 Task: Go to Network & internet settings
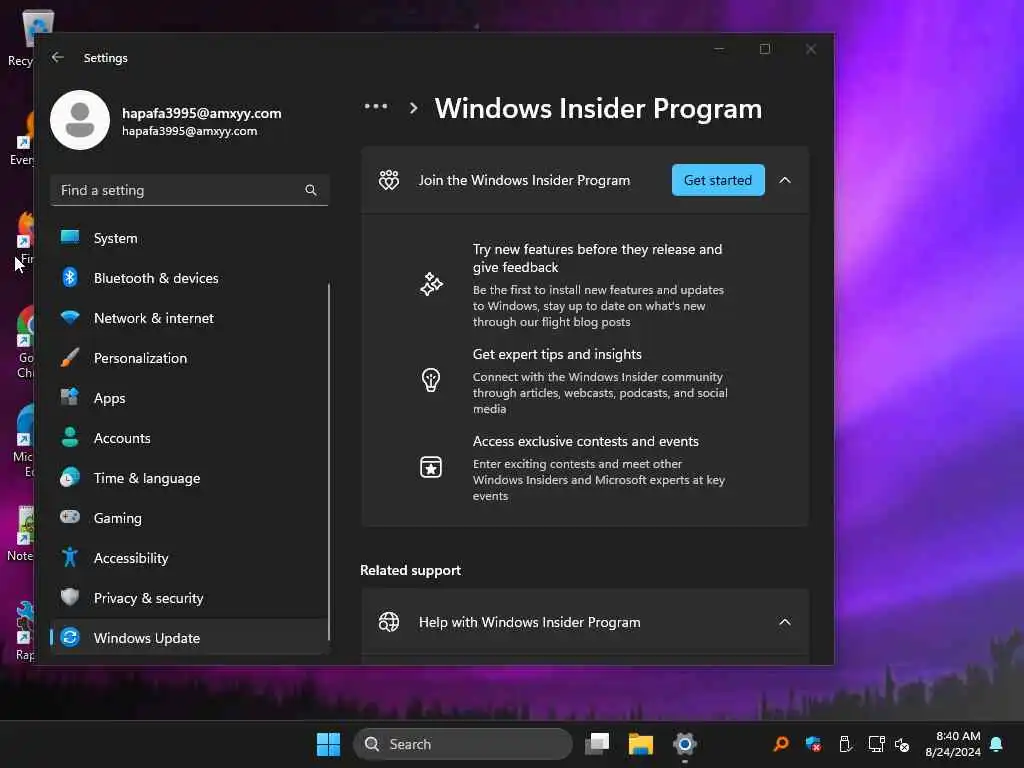coord(189,318)
